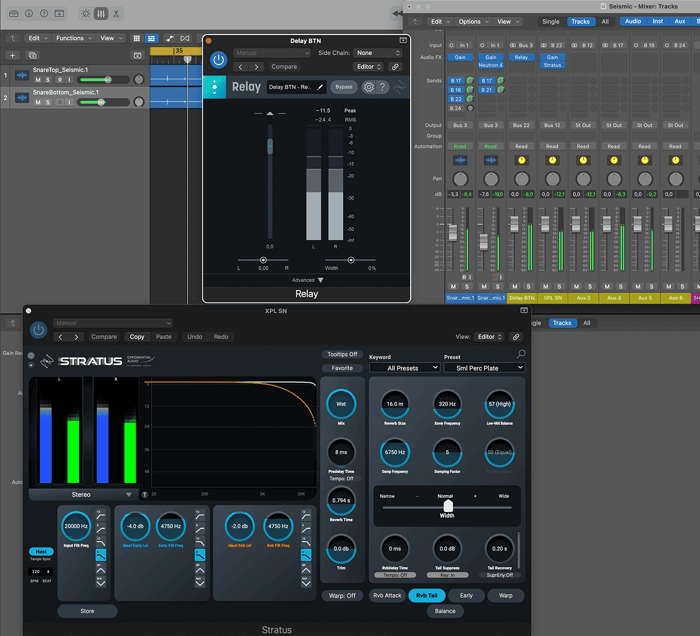Click the yellow knob icon on Delay BTN channel

(521, 160)
